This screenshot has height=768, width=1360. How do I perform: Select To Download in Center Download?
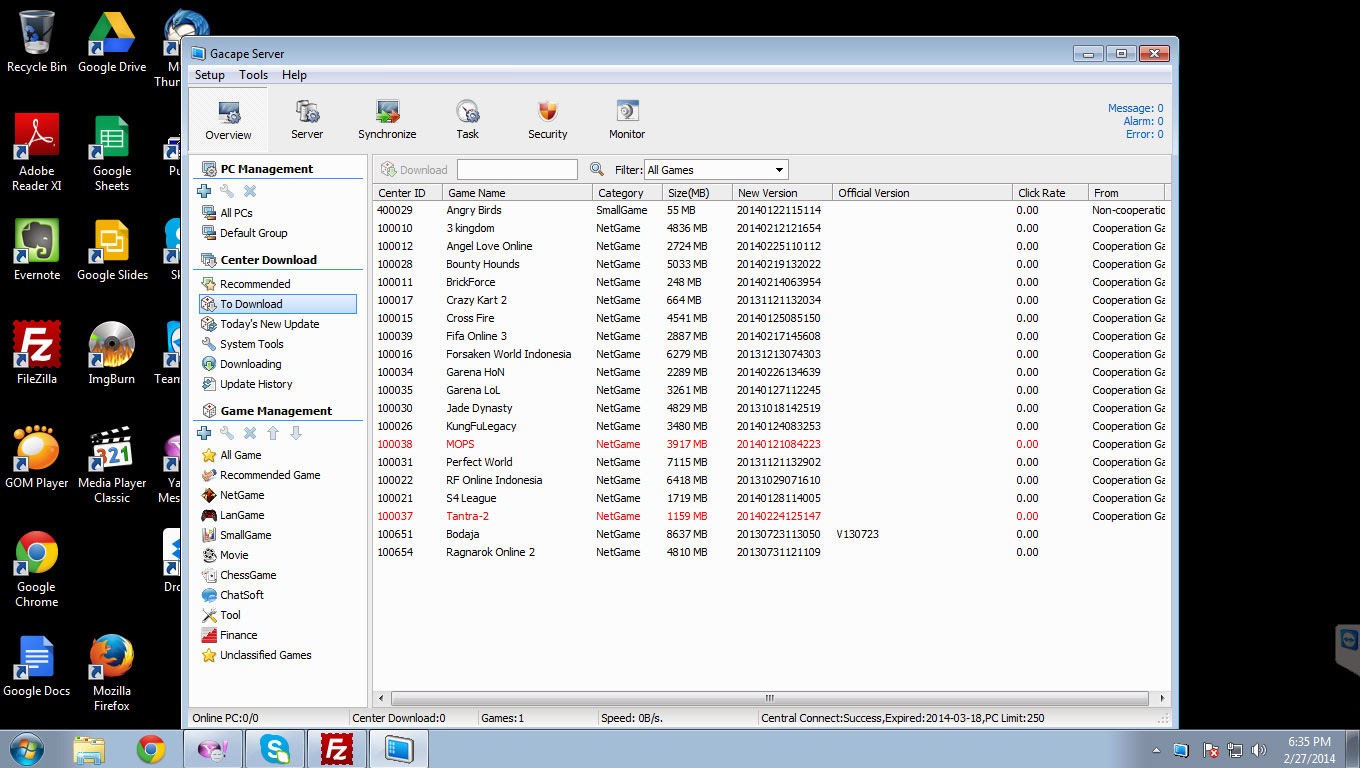pos(277,304)
